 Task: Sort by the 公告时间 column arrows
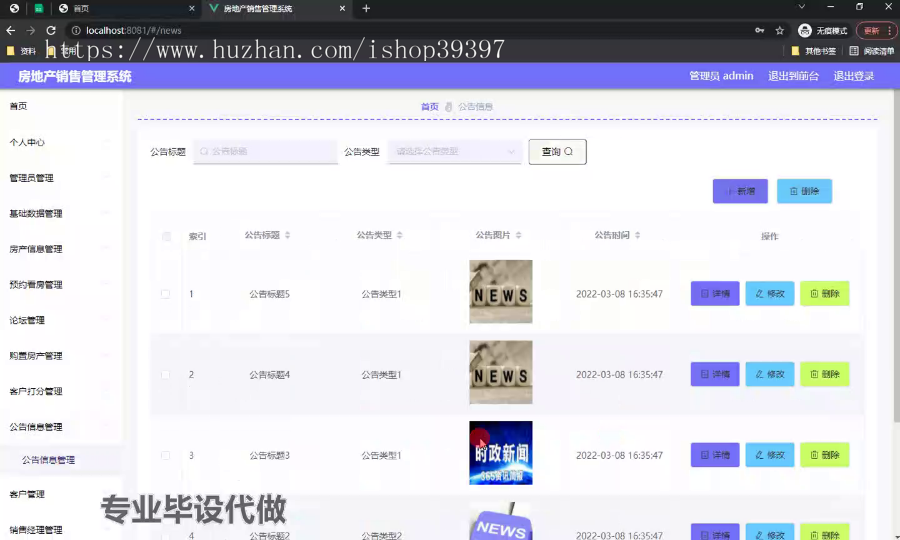coord(637,235)
